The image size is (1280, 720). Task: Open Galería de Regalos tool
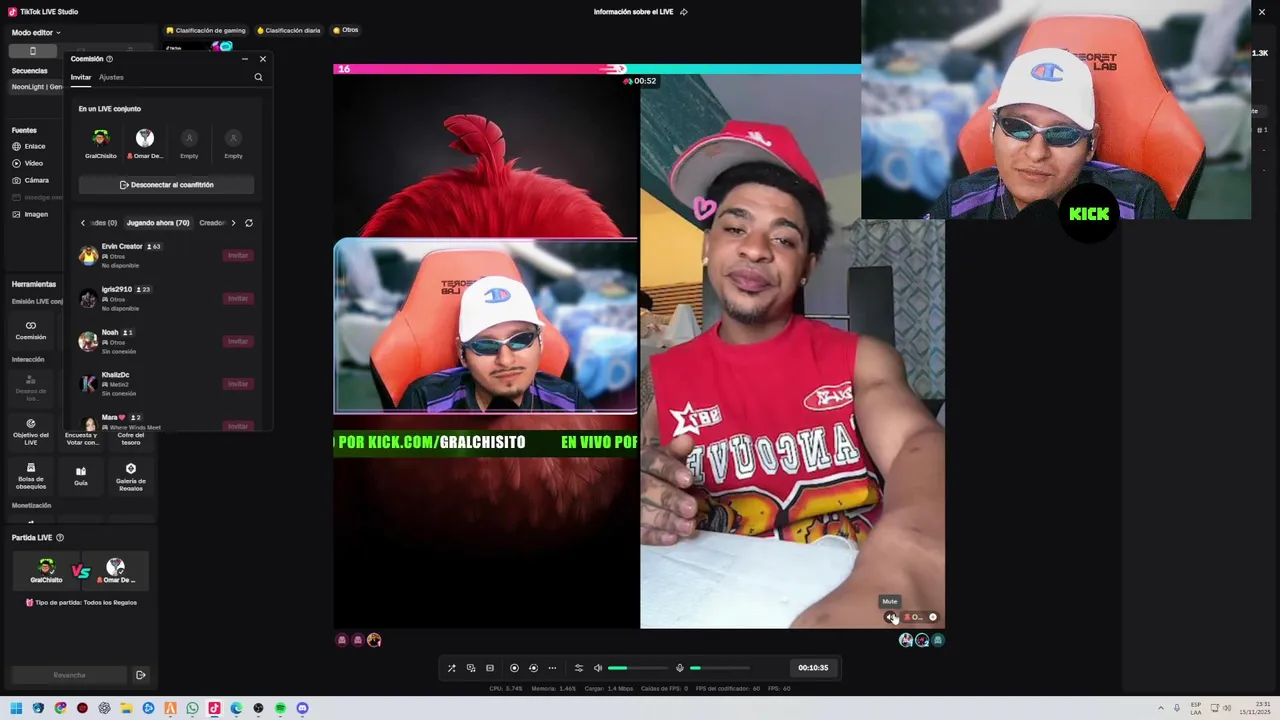(131, 476)
